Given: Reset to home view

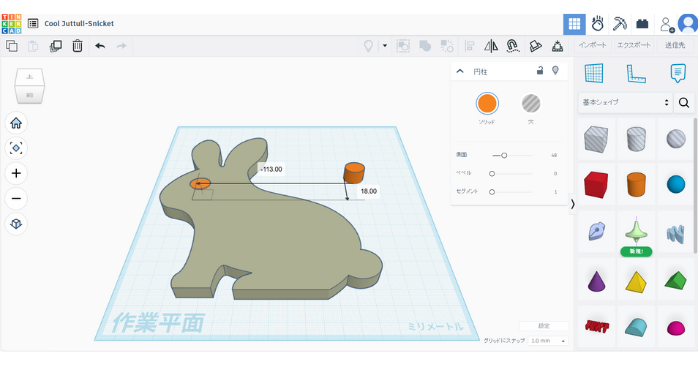Looking at the screenshot, I should pos(16,123).
